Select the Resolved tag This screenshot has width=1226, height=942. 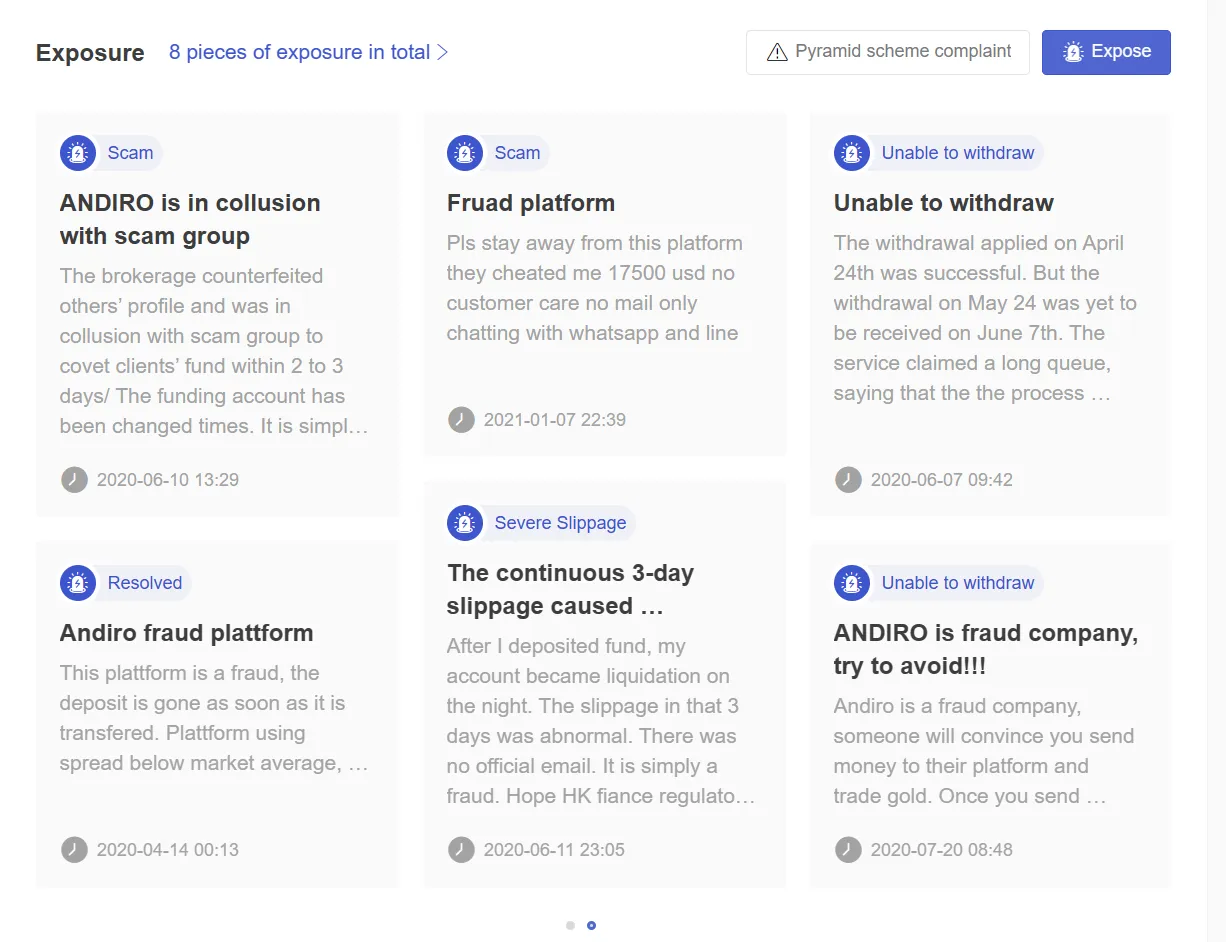[144, 583]
